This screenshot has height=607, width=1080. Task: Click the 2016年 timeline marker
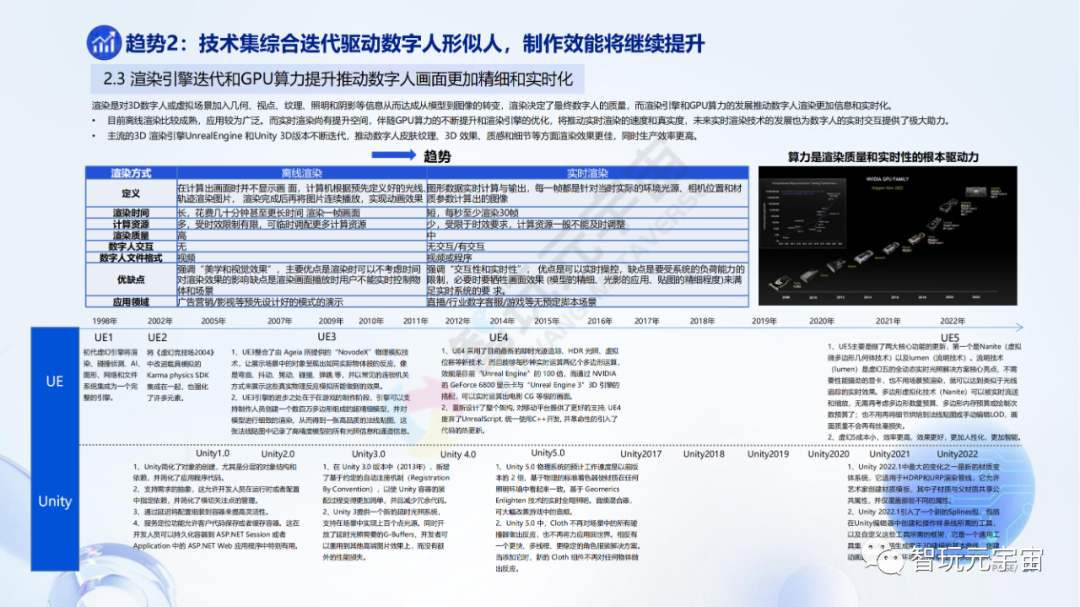[x=600, y=321]
